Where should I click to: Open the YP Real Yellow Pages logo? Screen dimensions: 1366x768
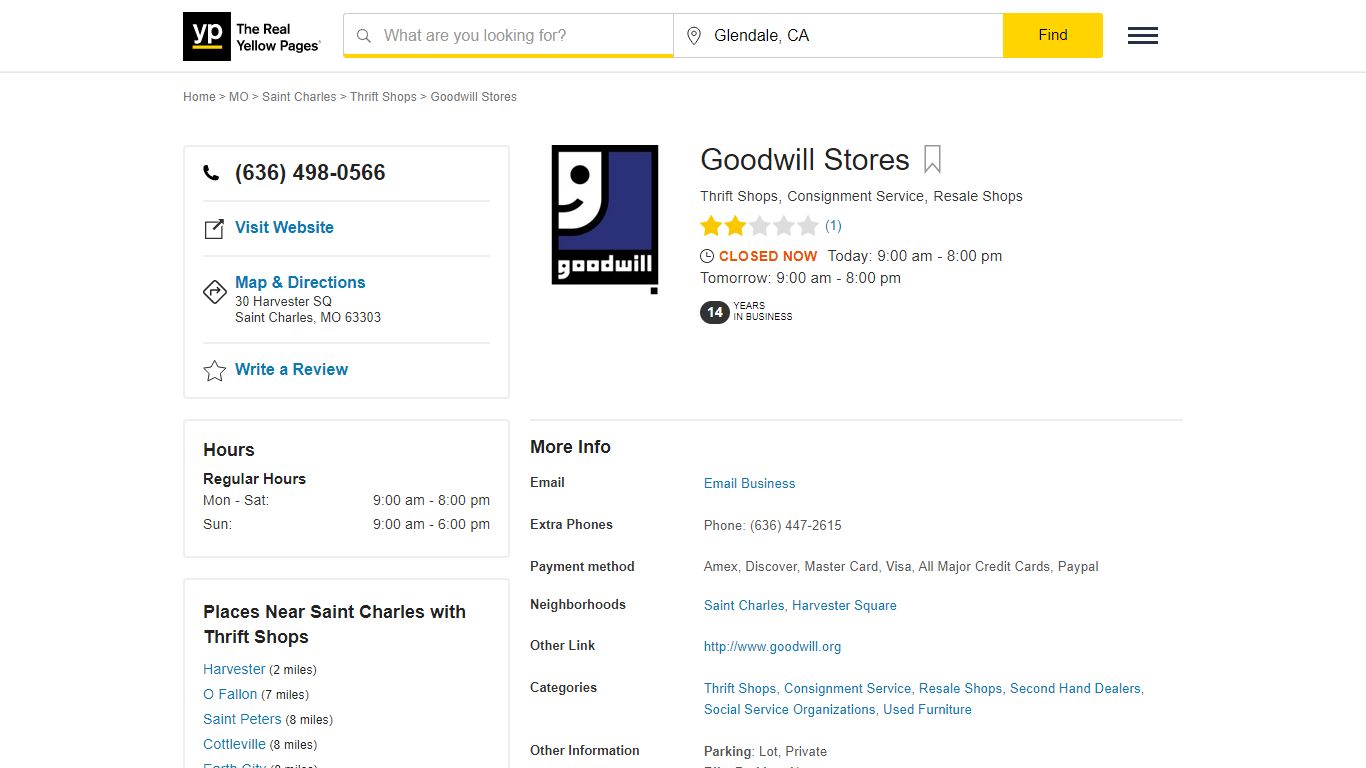pyautogui.click(x=252, y=36)
